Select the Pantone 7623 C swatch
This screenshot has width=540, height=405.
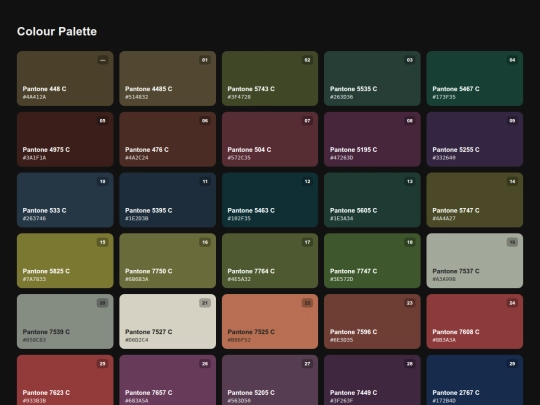click(x=65, y=380)
